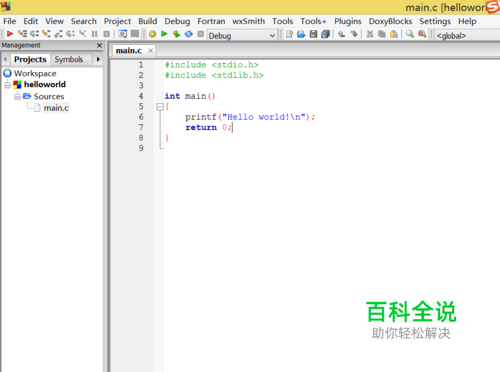
Task: Open the Debug build target dropdown
Action: [242, 35]
